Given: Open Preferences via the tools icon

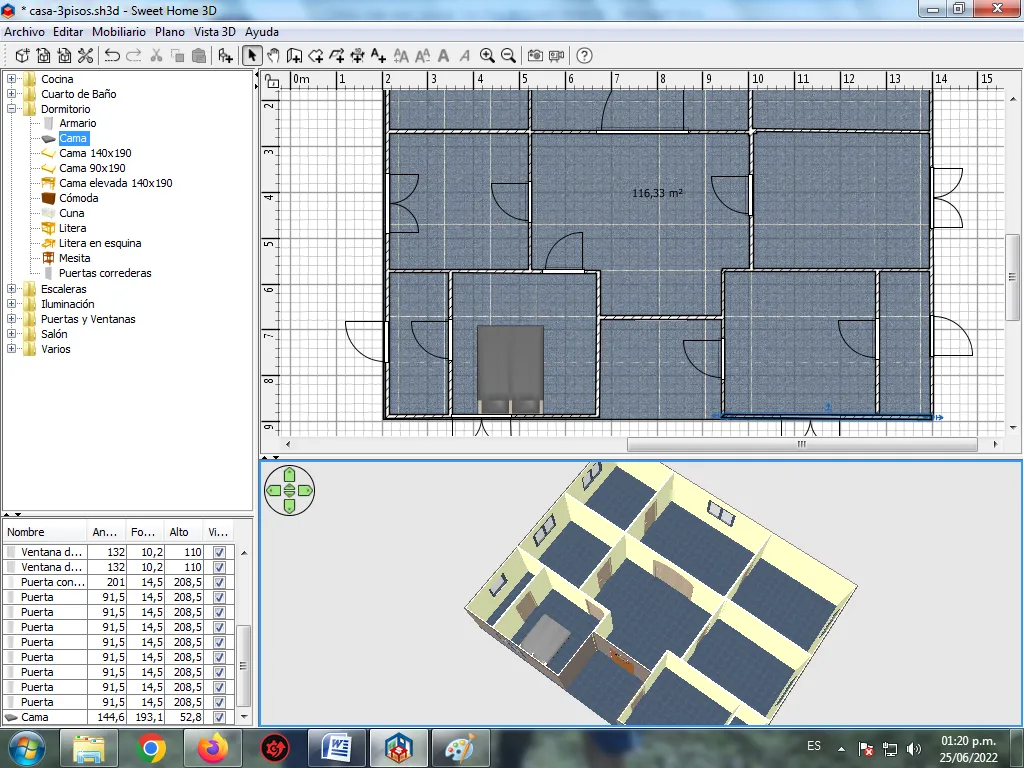Looking at the screenshot, I should [x=85, y=56].
